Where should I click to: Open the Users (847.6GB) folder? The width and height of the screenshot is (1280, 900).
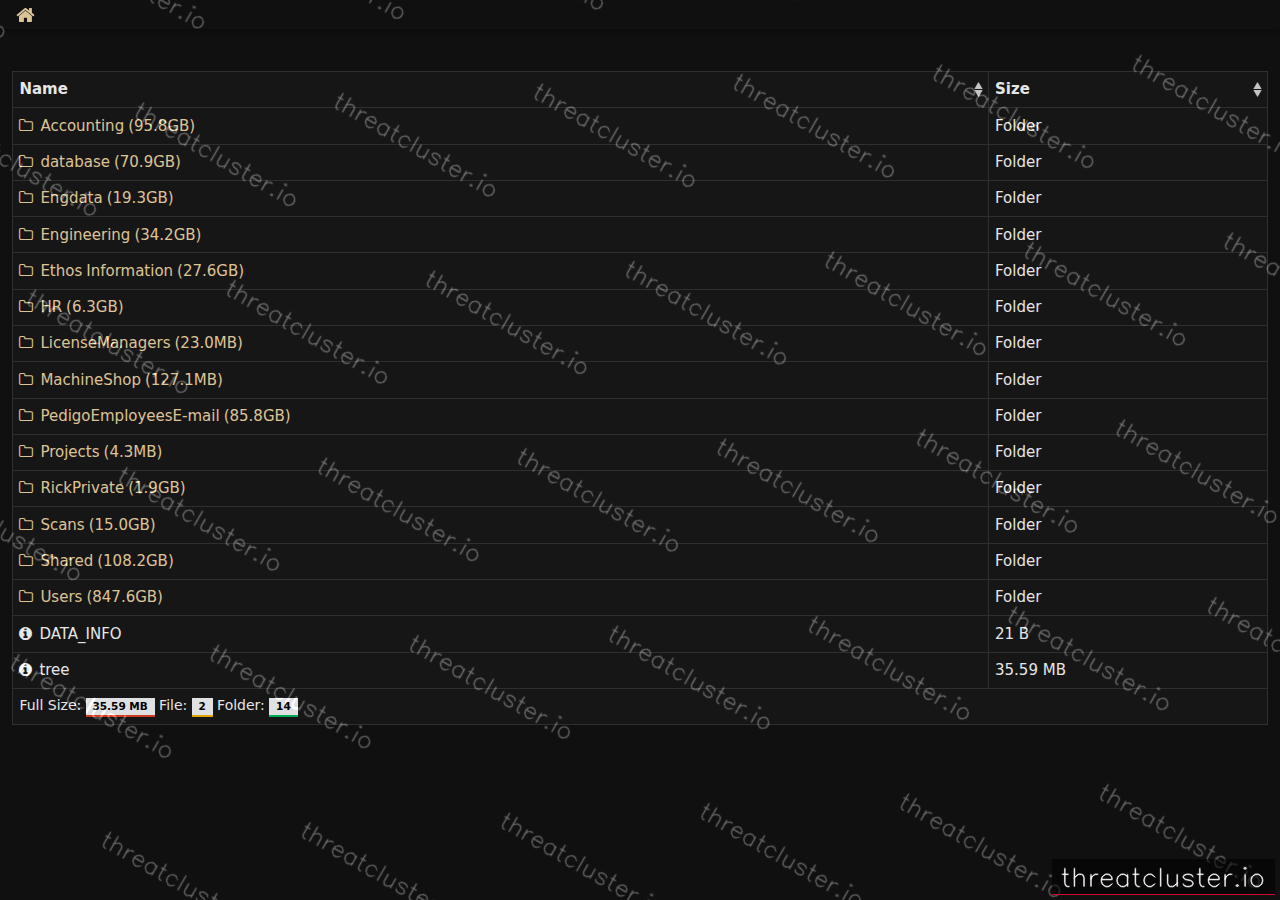[x=101, y=596]
